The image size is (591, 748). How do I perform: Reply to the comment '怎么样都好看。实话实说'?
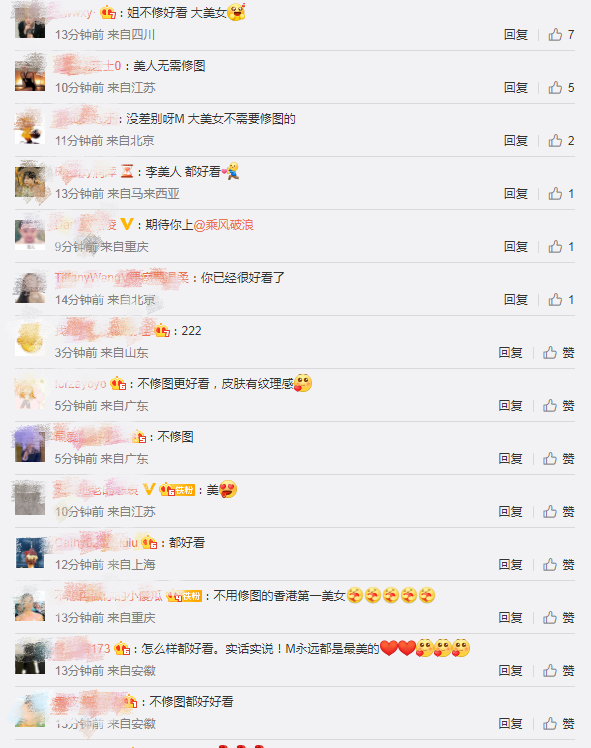(510, 670)
